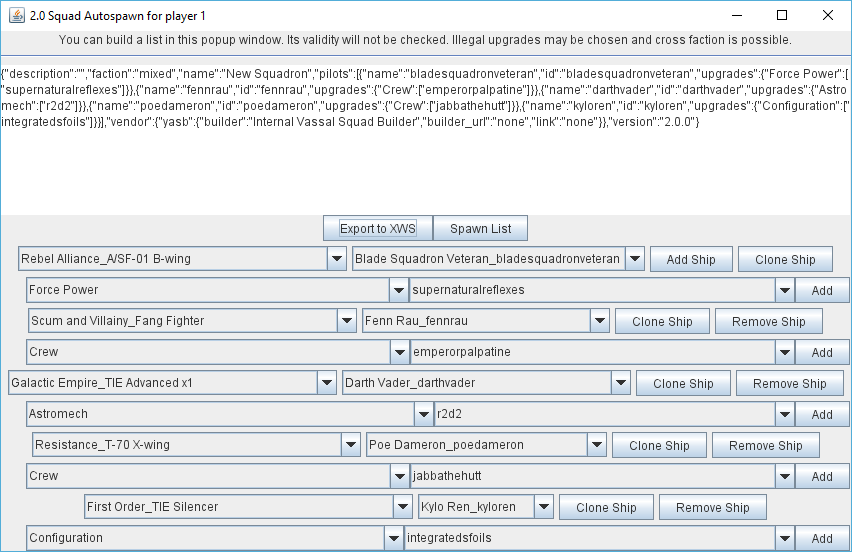Clone the Poe Dameron ship

click(659, 445)
